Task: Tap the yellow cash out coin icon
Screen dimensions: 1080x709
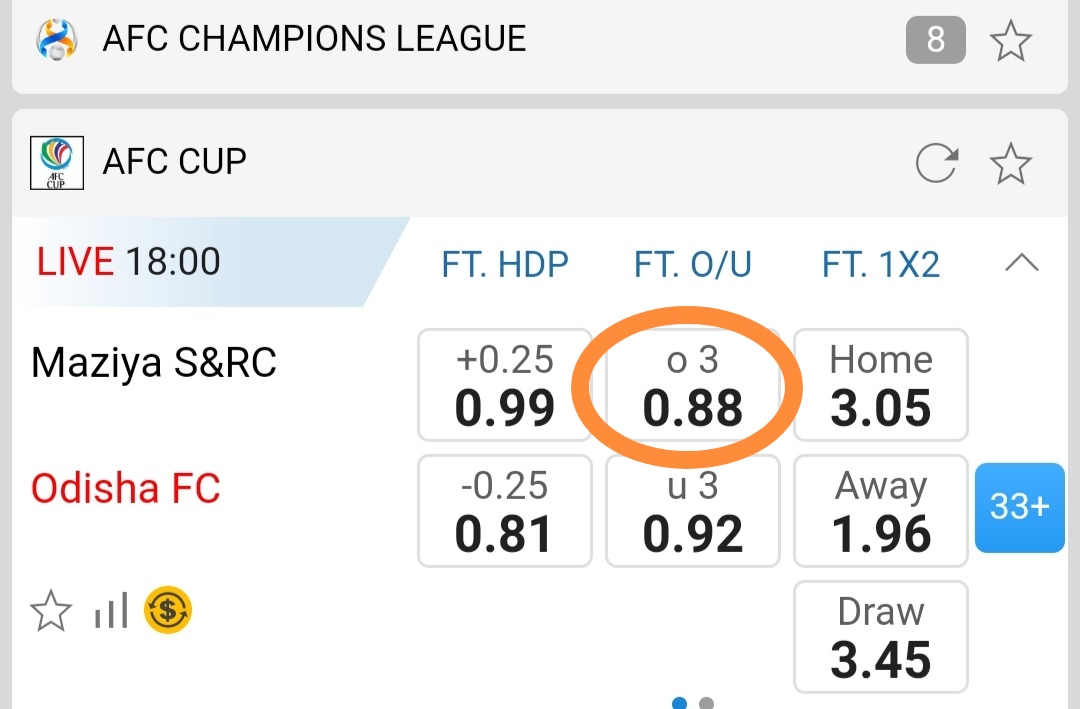Action: [x=168, y=610]
